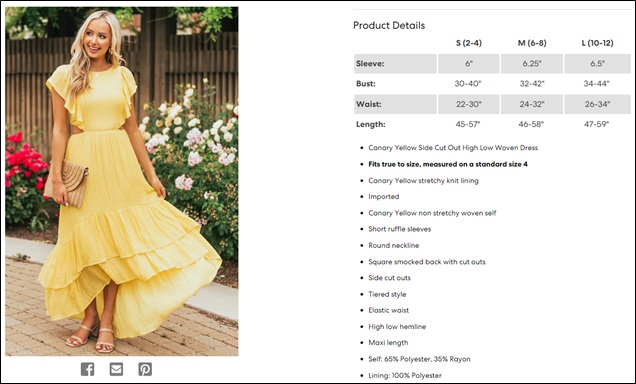Select the M (6-8) size column header
The width and height of the screenshot is (636, 384).
pos(532,43)
